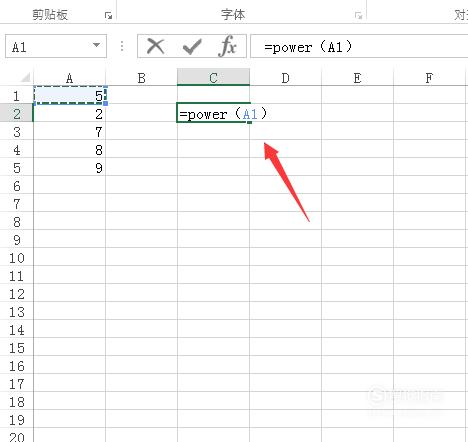
Task: Click the Select All corner triangle
Action: tap(25, 78)
